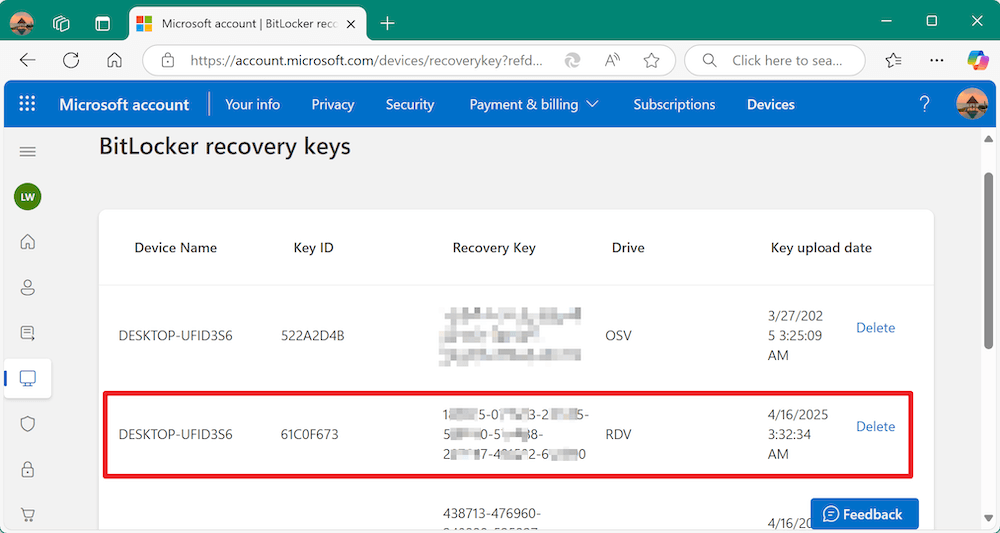
Task: Open the Copilot icon in Edge toolbar
Action: [x=977, y=60]
